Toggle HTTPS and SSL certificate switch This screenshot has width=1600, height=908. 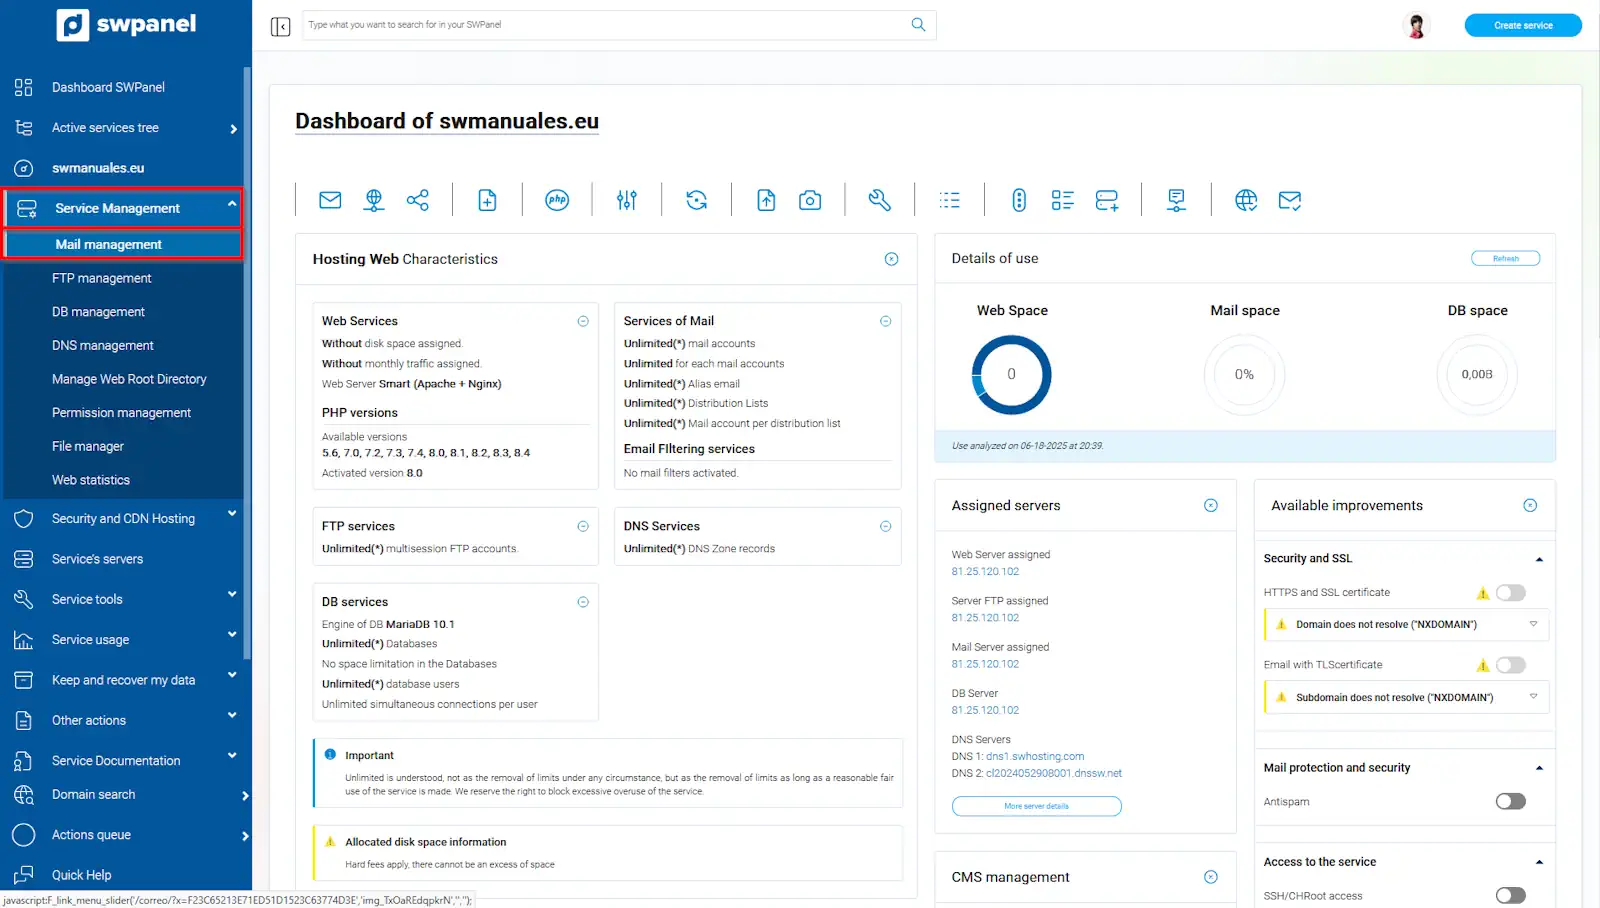pos(1510,593)
